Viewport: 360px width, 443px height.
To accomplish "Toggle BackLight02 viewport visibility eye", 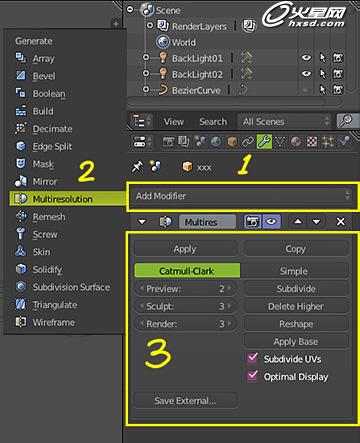I will [x=306, y=73].
